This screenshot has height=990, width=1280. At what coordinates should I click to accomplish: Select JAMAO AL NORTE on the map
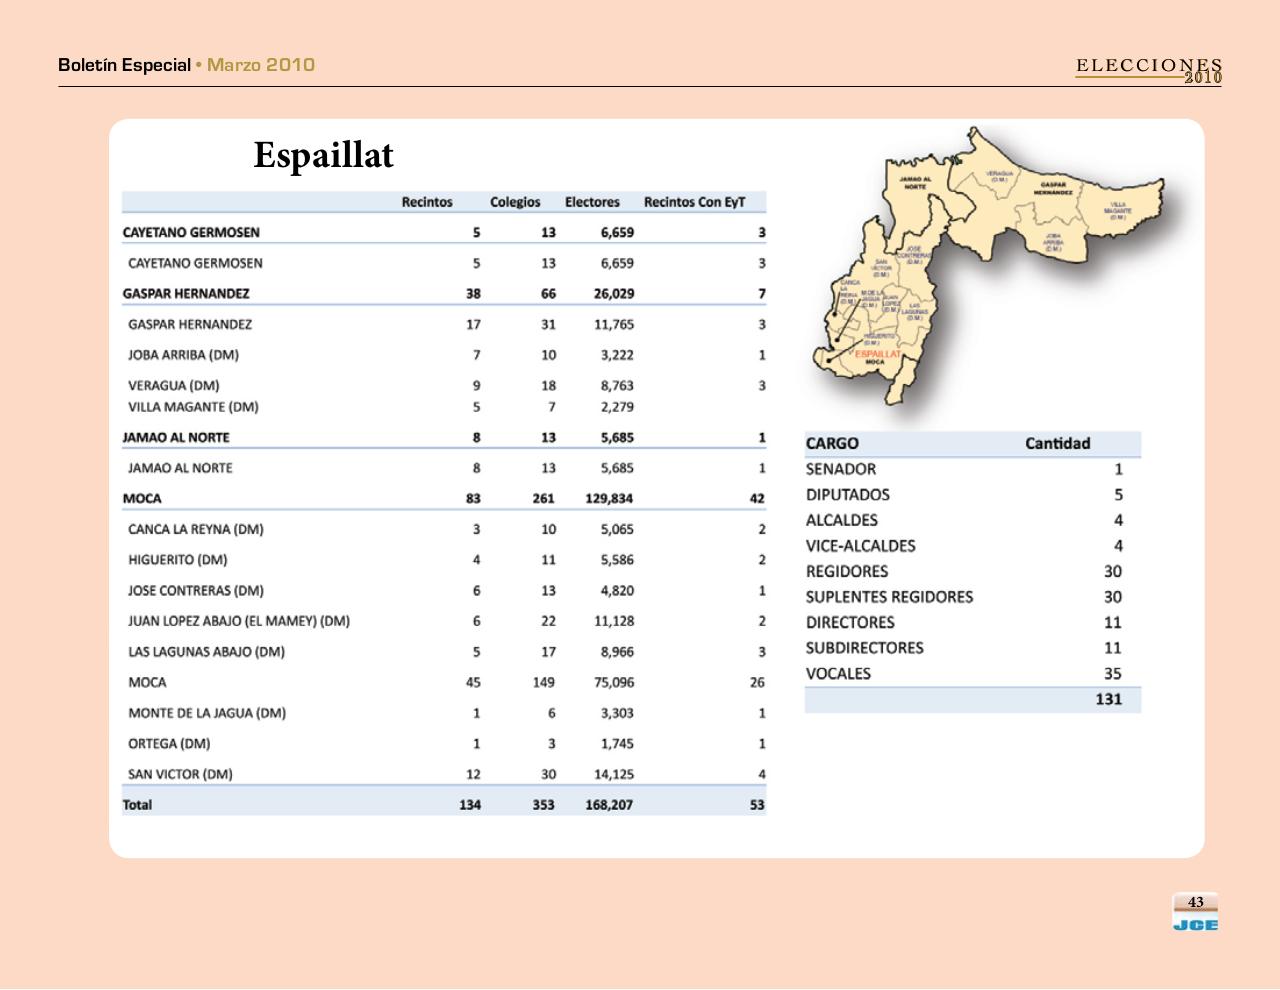click(x=915, y=183)
